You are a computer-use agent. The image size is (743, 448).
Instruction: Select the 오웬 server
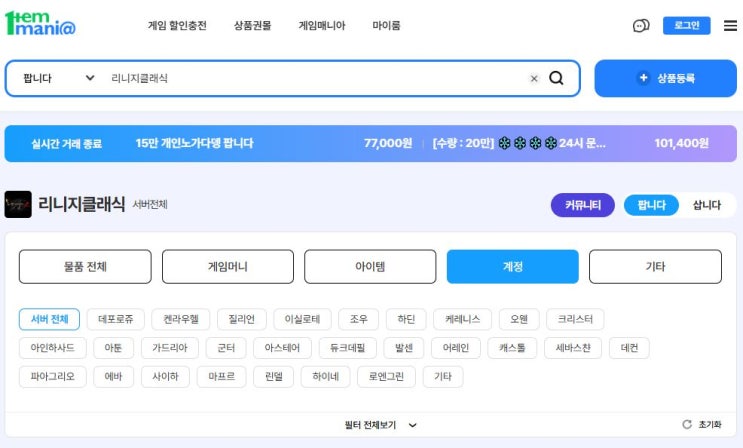tap(519, 319)
